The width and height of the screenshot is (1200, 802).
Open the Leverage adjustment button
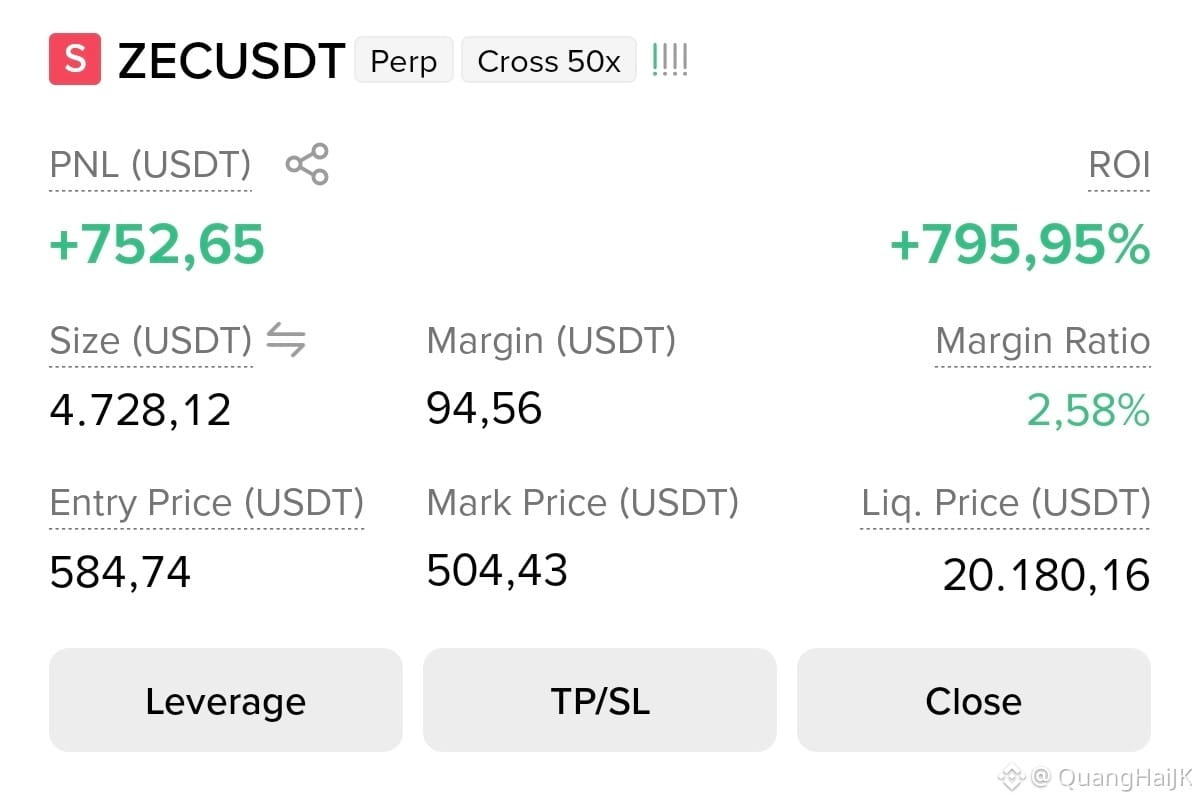pos(226,700)
